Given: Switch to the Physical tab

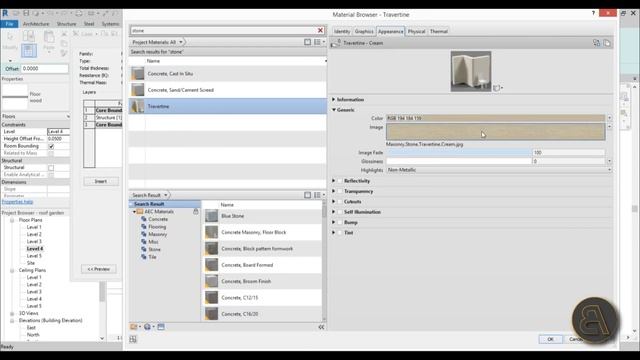Looking at the screenshot, I should tap(416, 31).
